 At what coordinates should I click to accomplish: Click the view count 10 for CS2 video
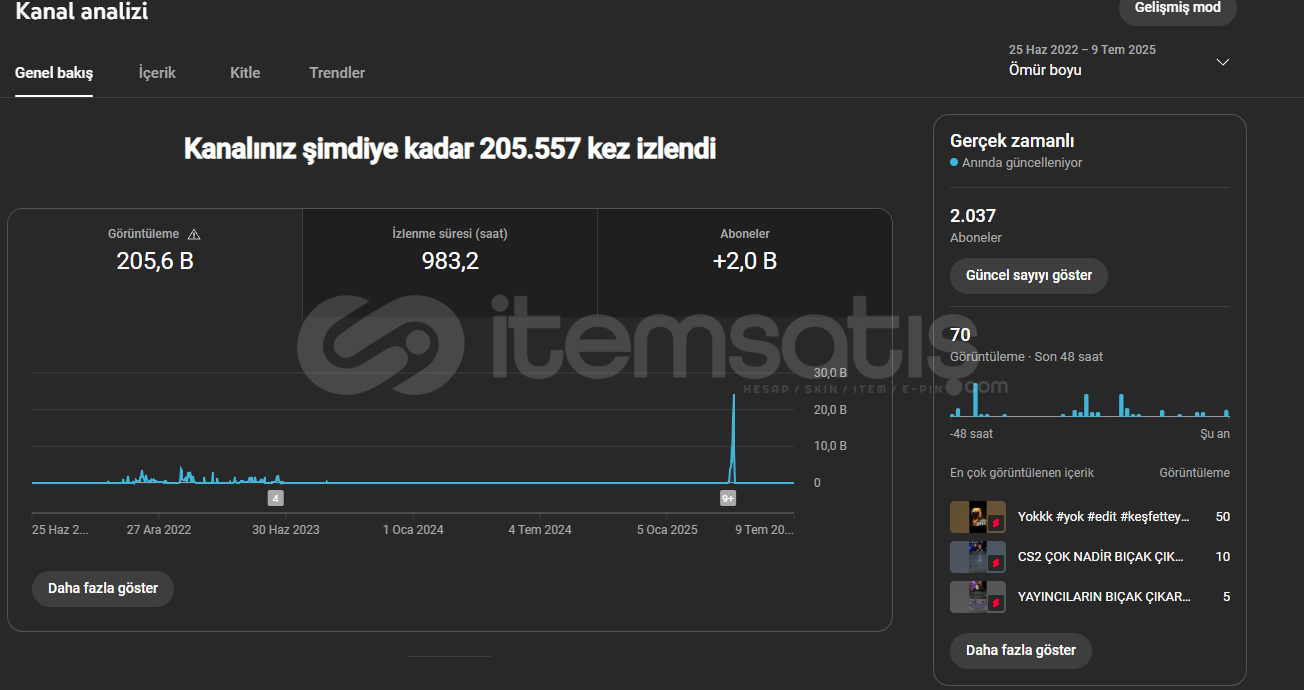1223,557
